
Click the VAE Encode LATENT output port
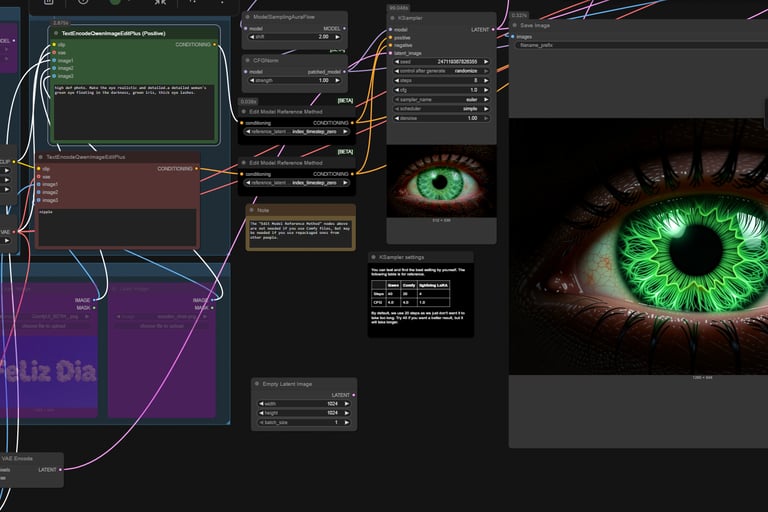[x=60, y=469]
